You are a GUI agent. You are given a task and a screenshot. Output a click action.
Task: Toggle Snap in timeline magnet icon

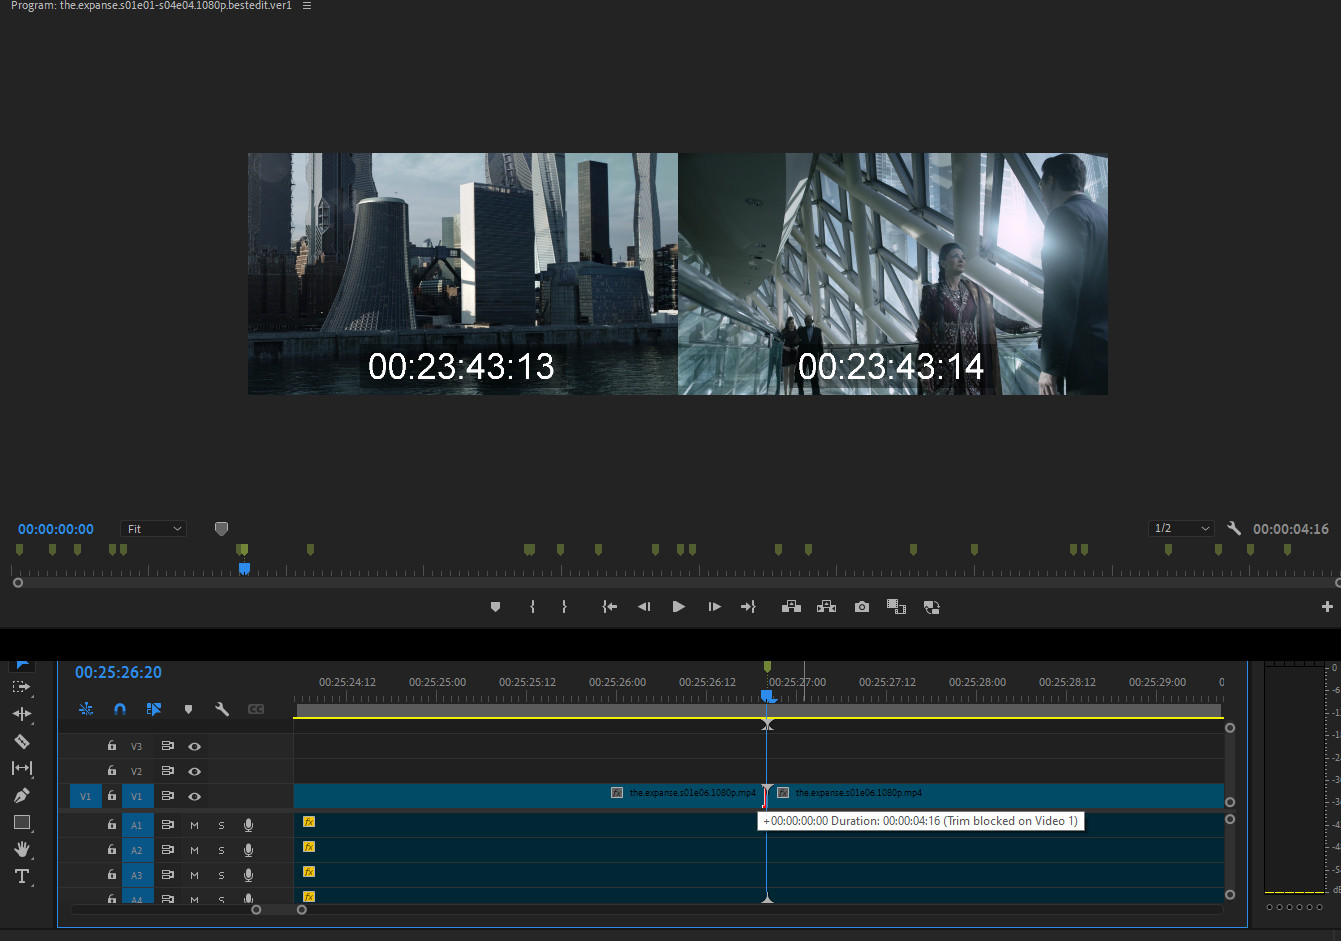coord(120,709)
